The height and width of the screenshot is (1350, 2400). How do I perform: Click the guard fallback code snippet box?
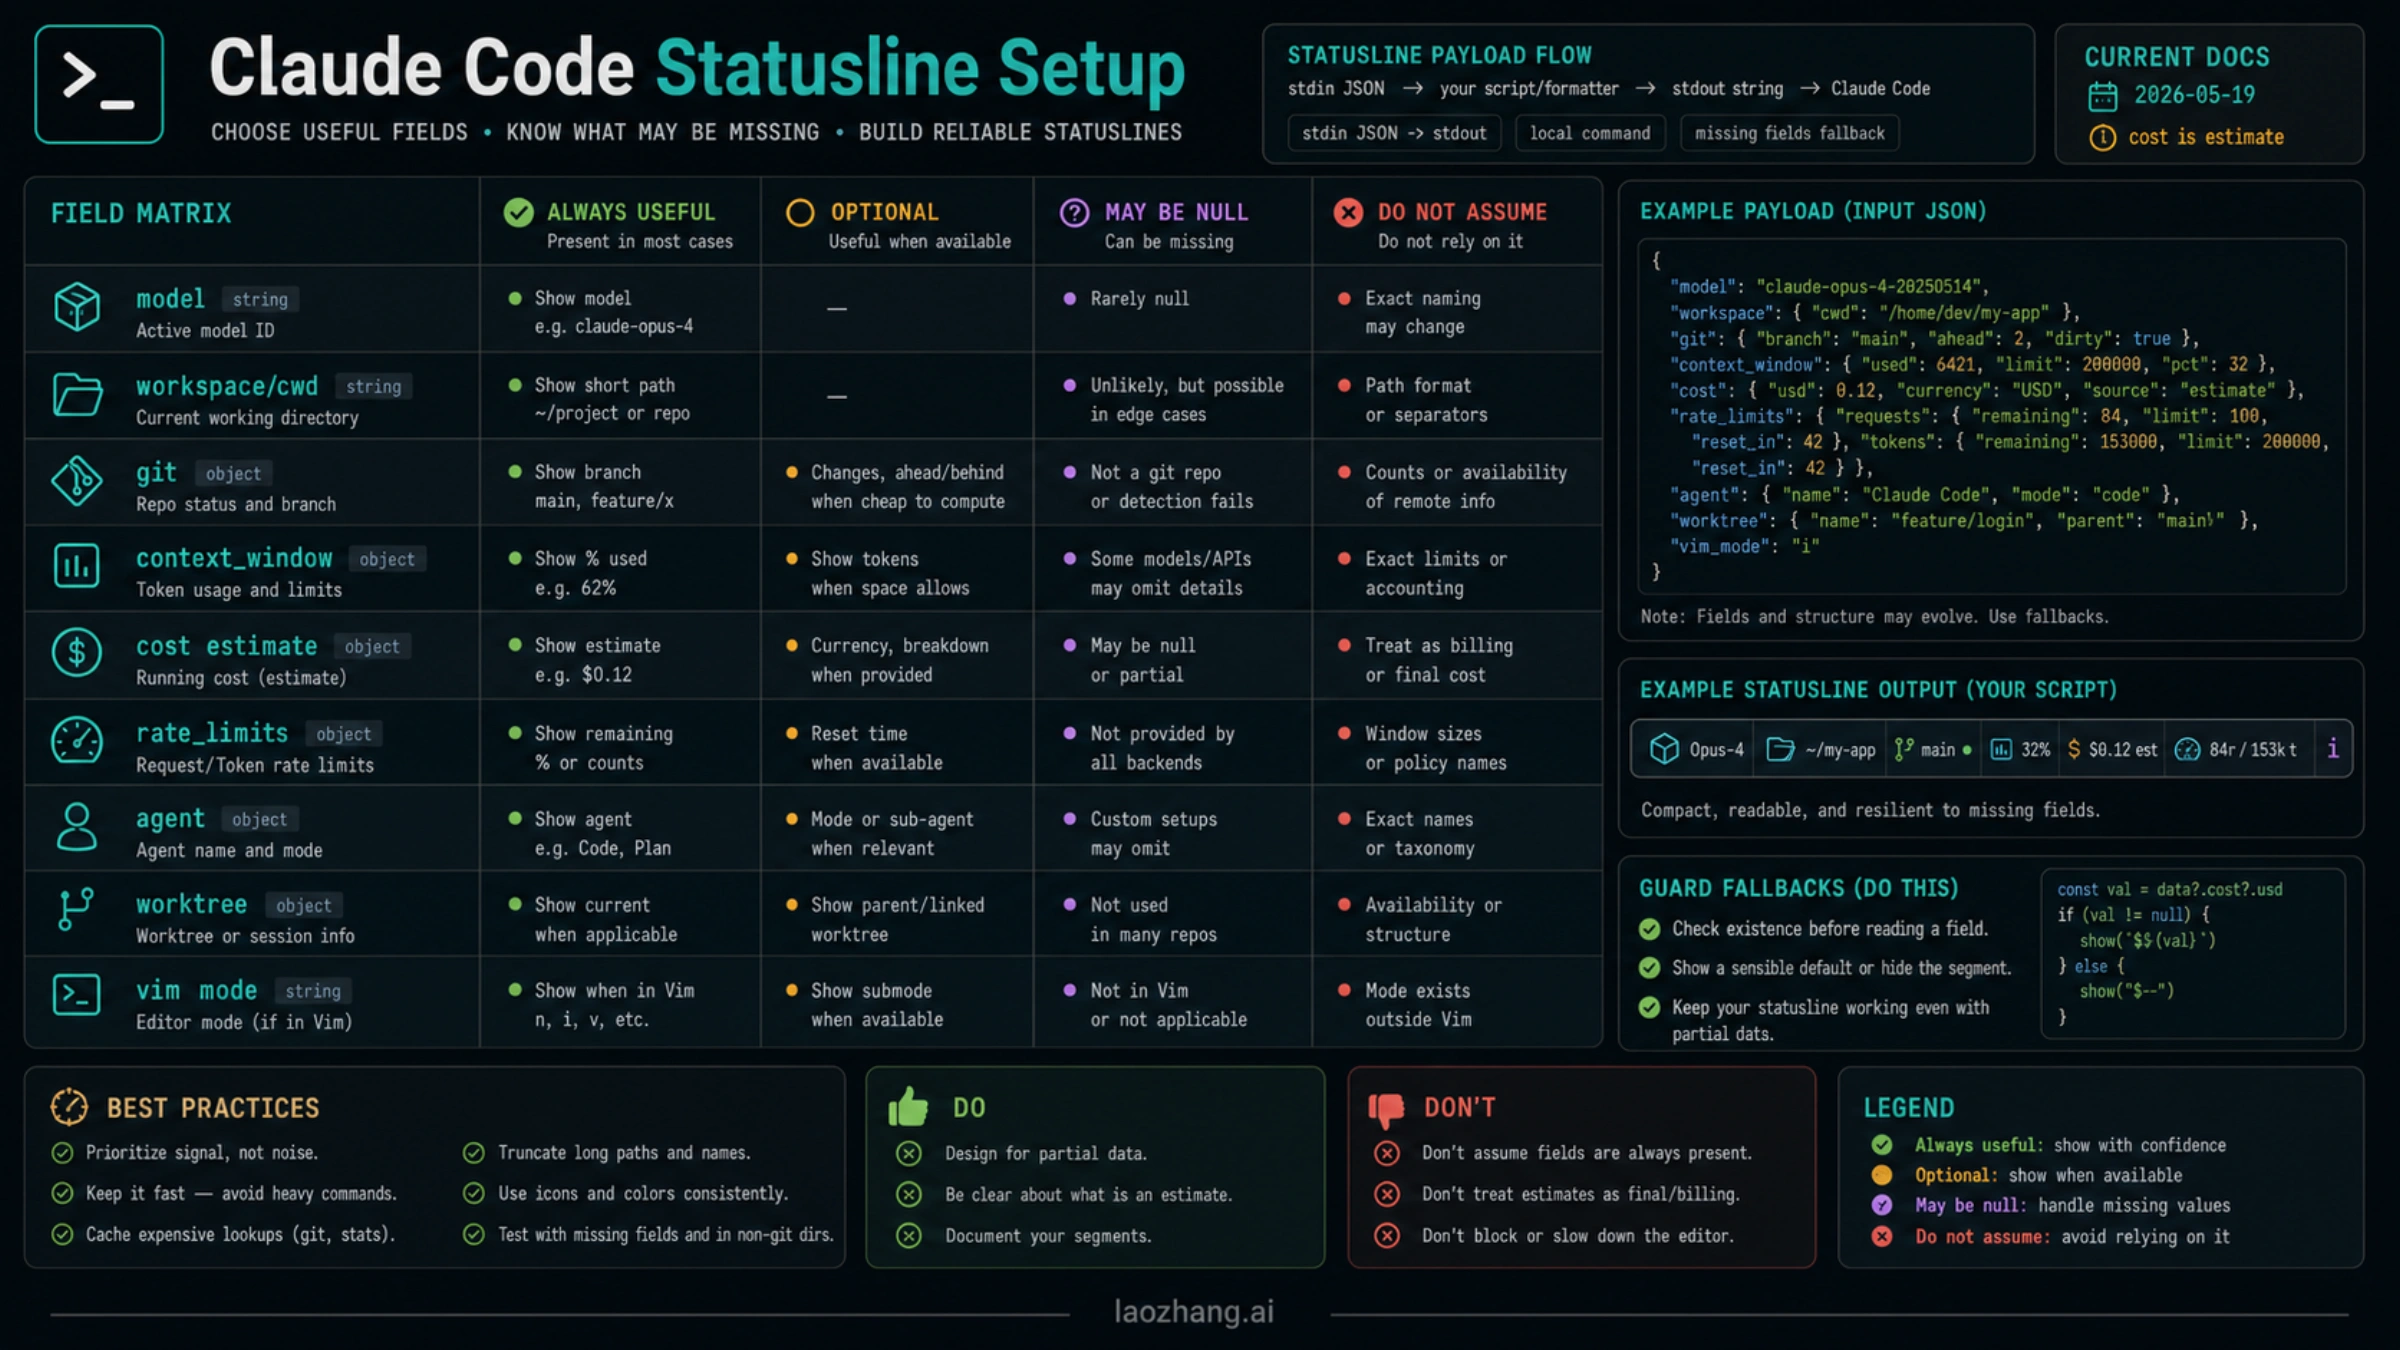[2193, 953]
